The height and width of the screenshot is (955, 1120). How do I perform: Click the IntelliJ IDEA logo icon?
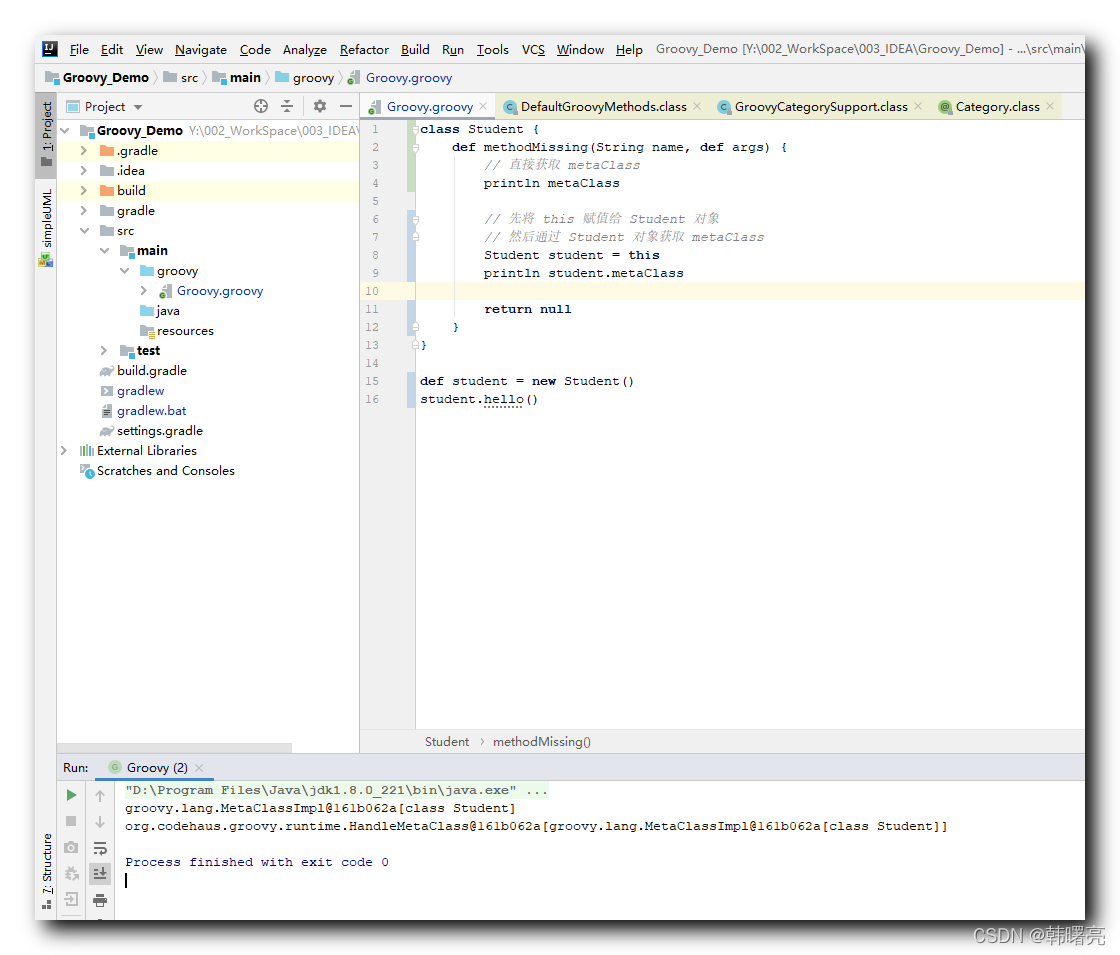[50, 49]
